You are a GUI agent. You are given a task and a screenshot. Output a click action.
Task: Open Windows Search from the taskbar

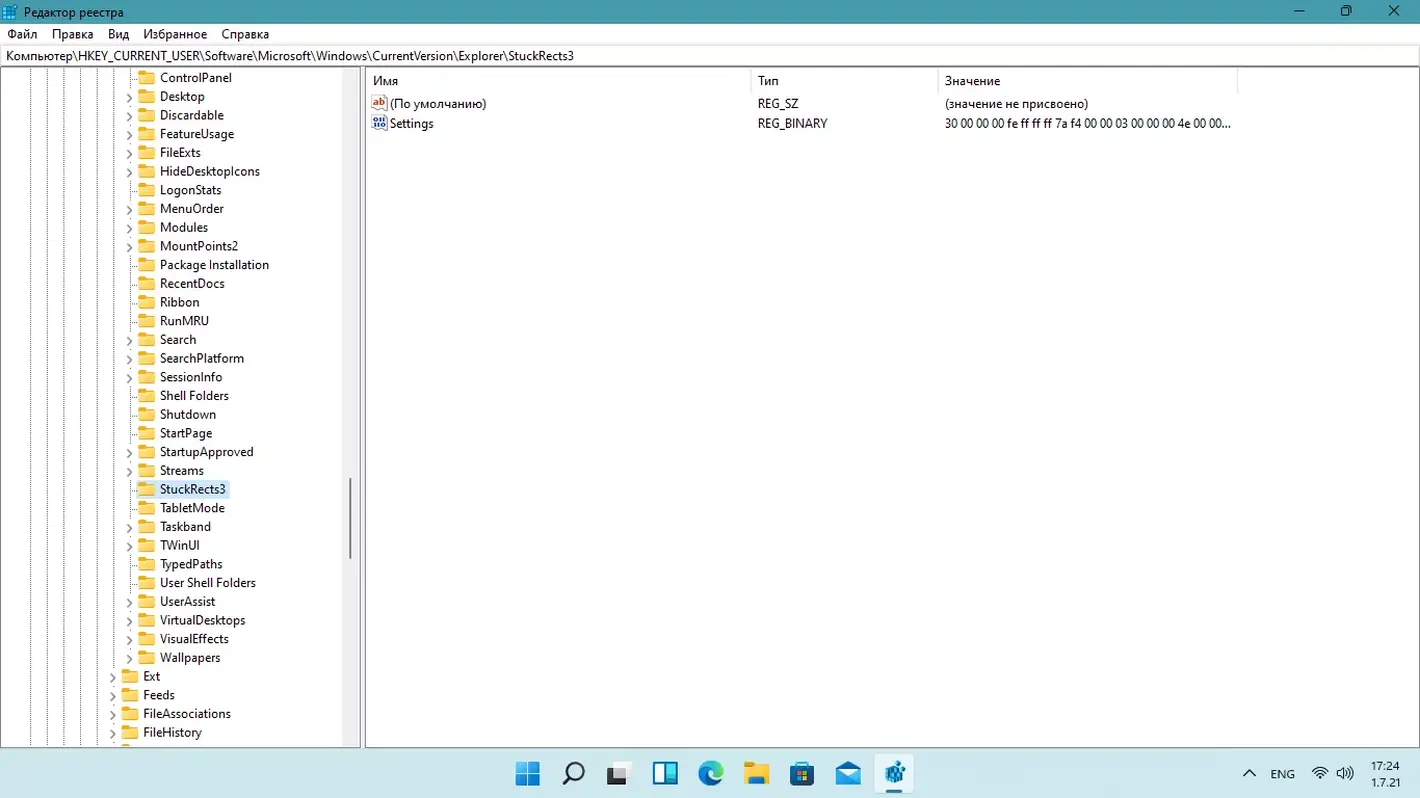pyautogui.click(x=572, y=773)
